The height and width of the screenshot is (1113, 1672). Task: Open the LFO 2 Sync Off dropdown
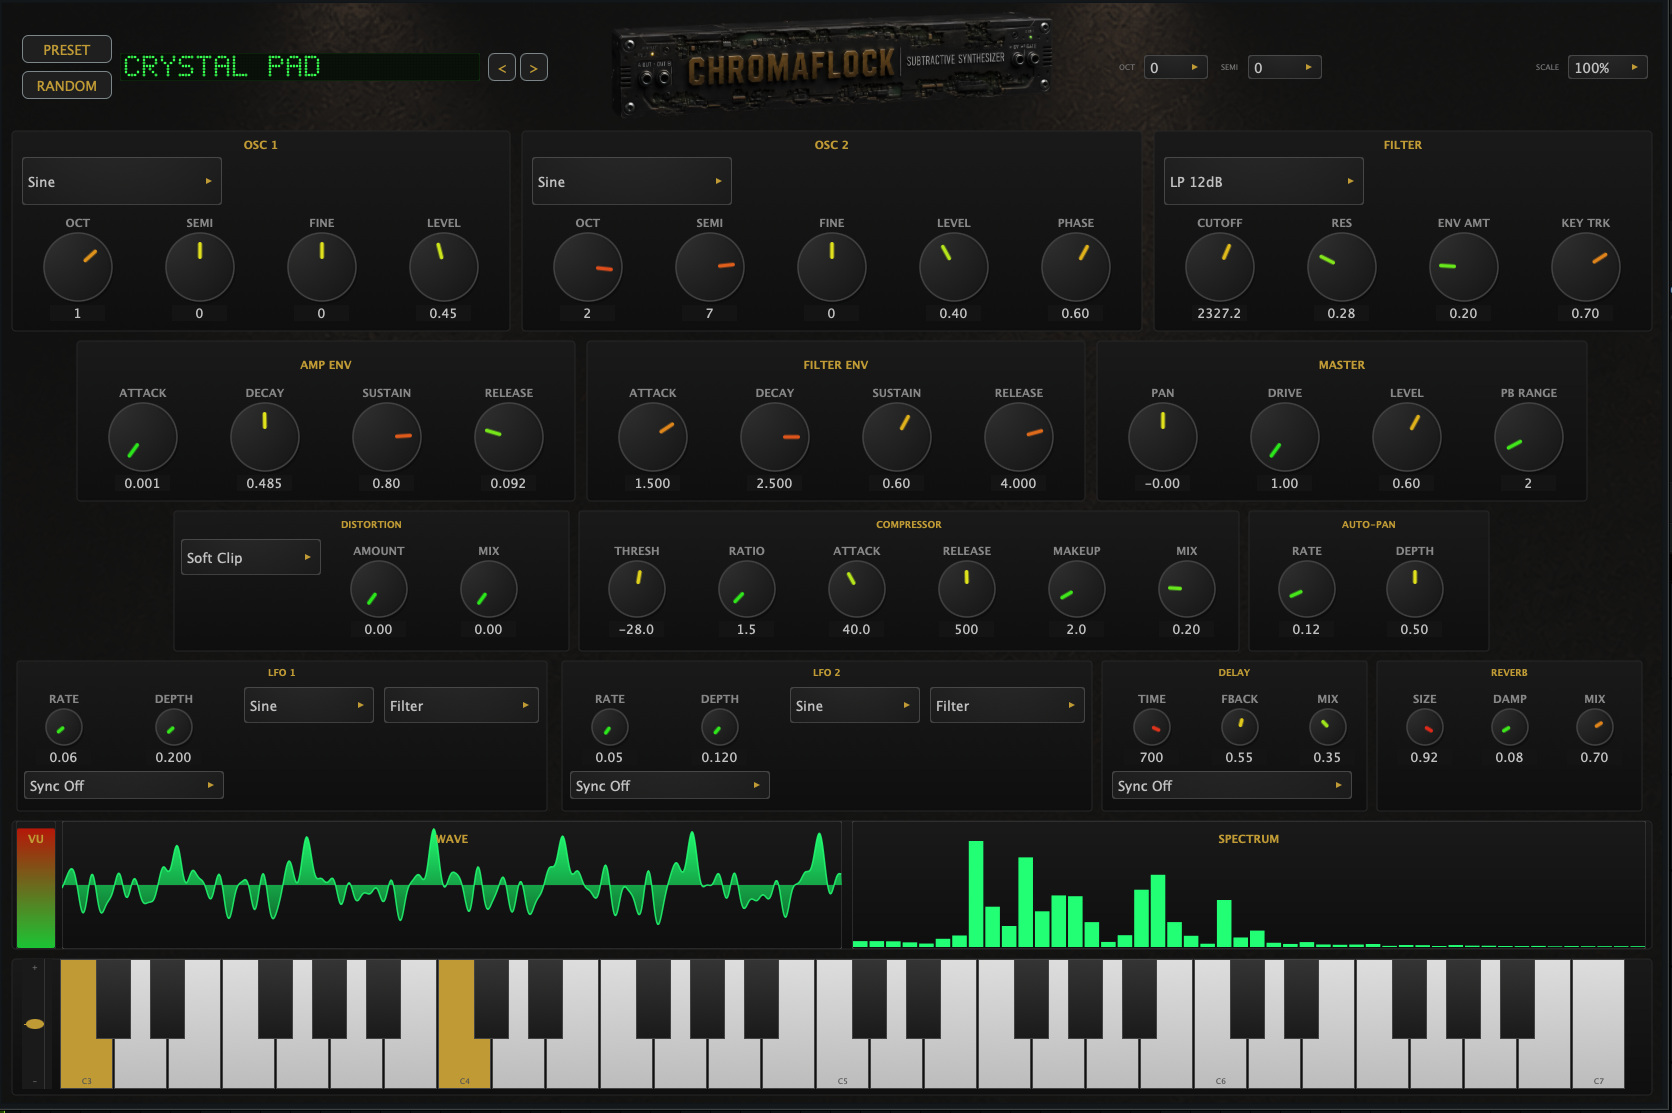pyautogui.click(x=669, y=785)
